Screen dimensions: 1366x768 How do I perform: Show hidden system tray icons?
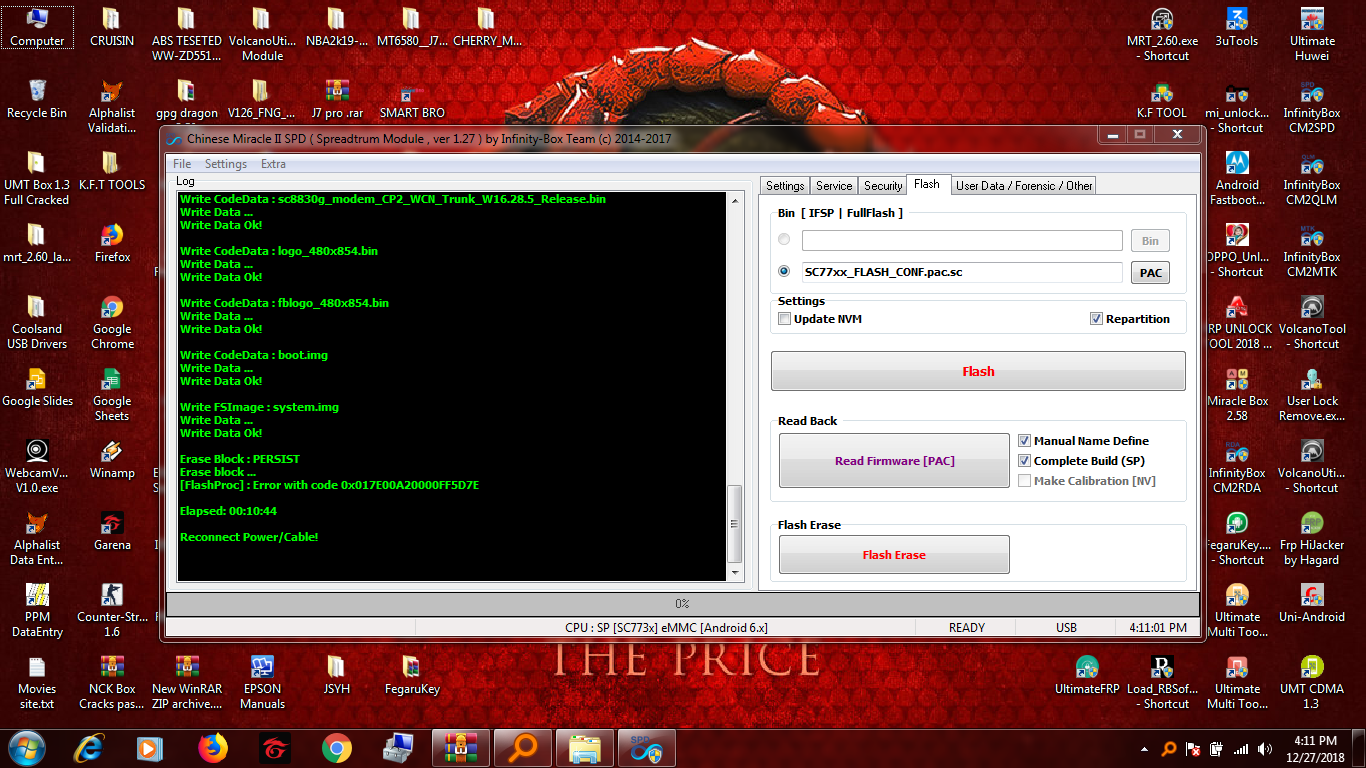1145,749
